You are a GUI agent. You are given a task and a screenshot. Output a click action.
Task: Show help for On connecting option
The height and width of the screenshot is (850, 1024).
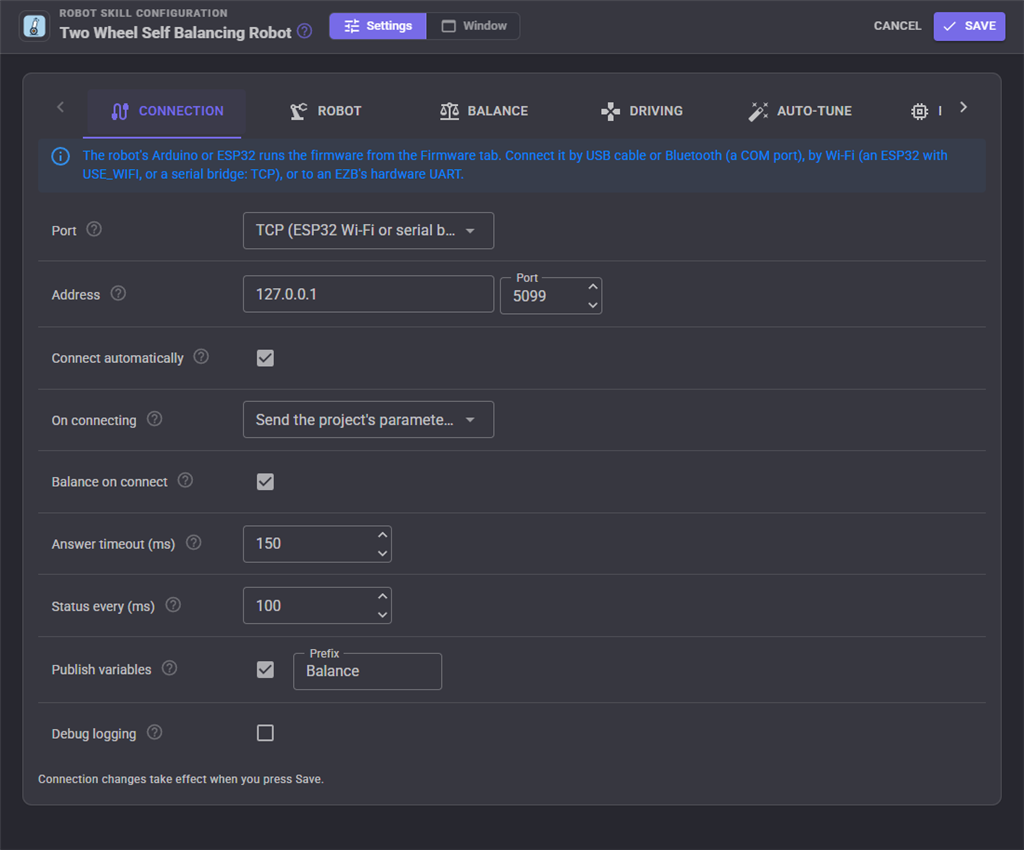pos(154,419)
